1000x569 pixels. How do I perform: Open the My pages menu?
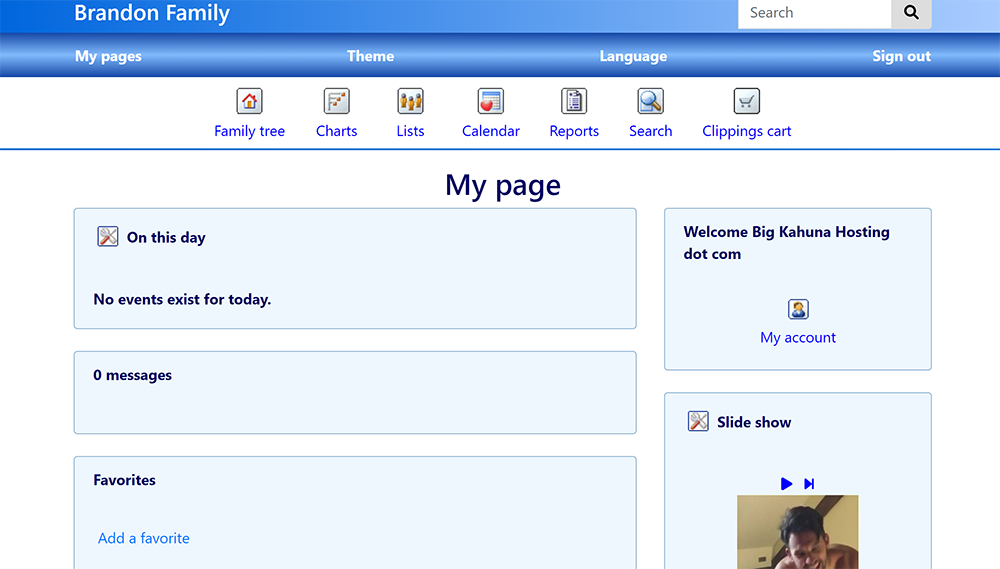pos(108,56)
